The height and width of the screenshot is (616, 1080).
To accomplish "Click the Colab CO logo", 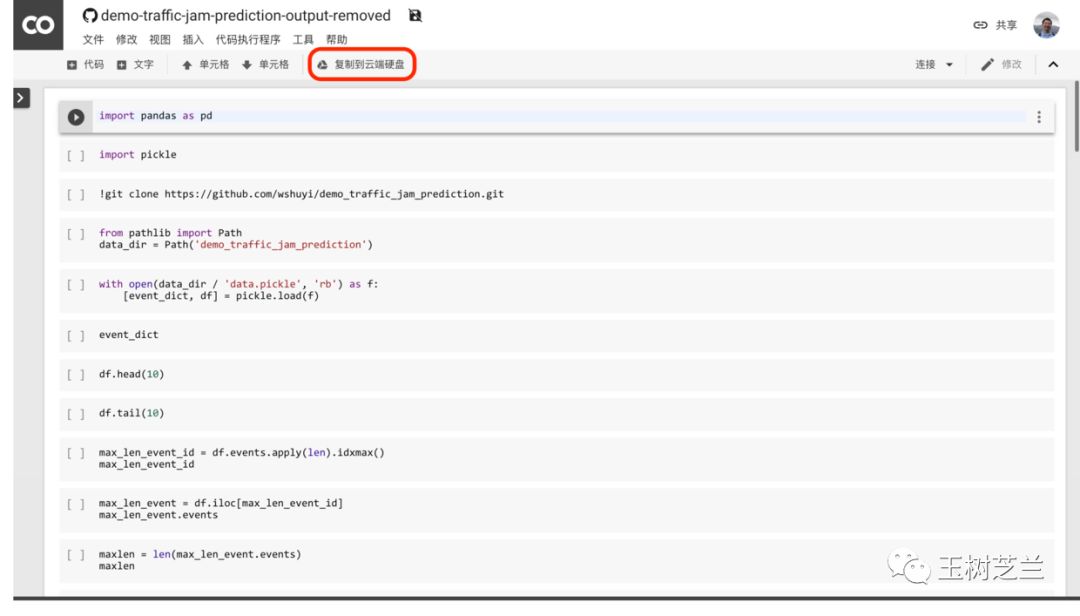I will pyautogui.click(x=38, y=25).
